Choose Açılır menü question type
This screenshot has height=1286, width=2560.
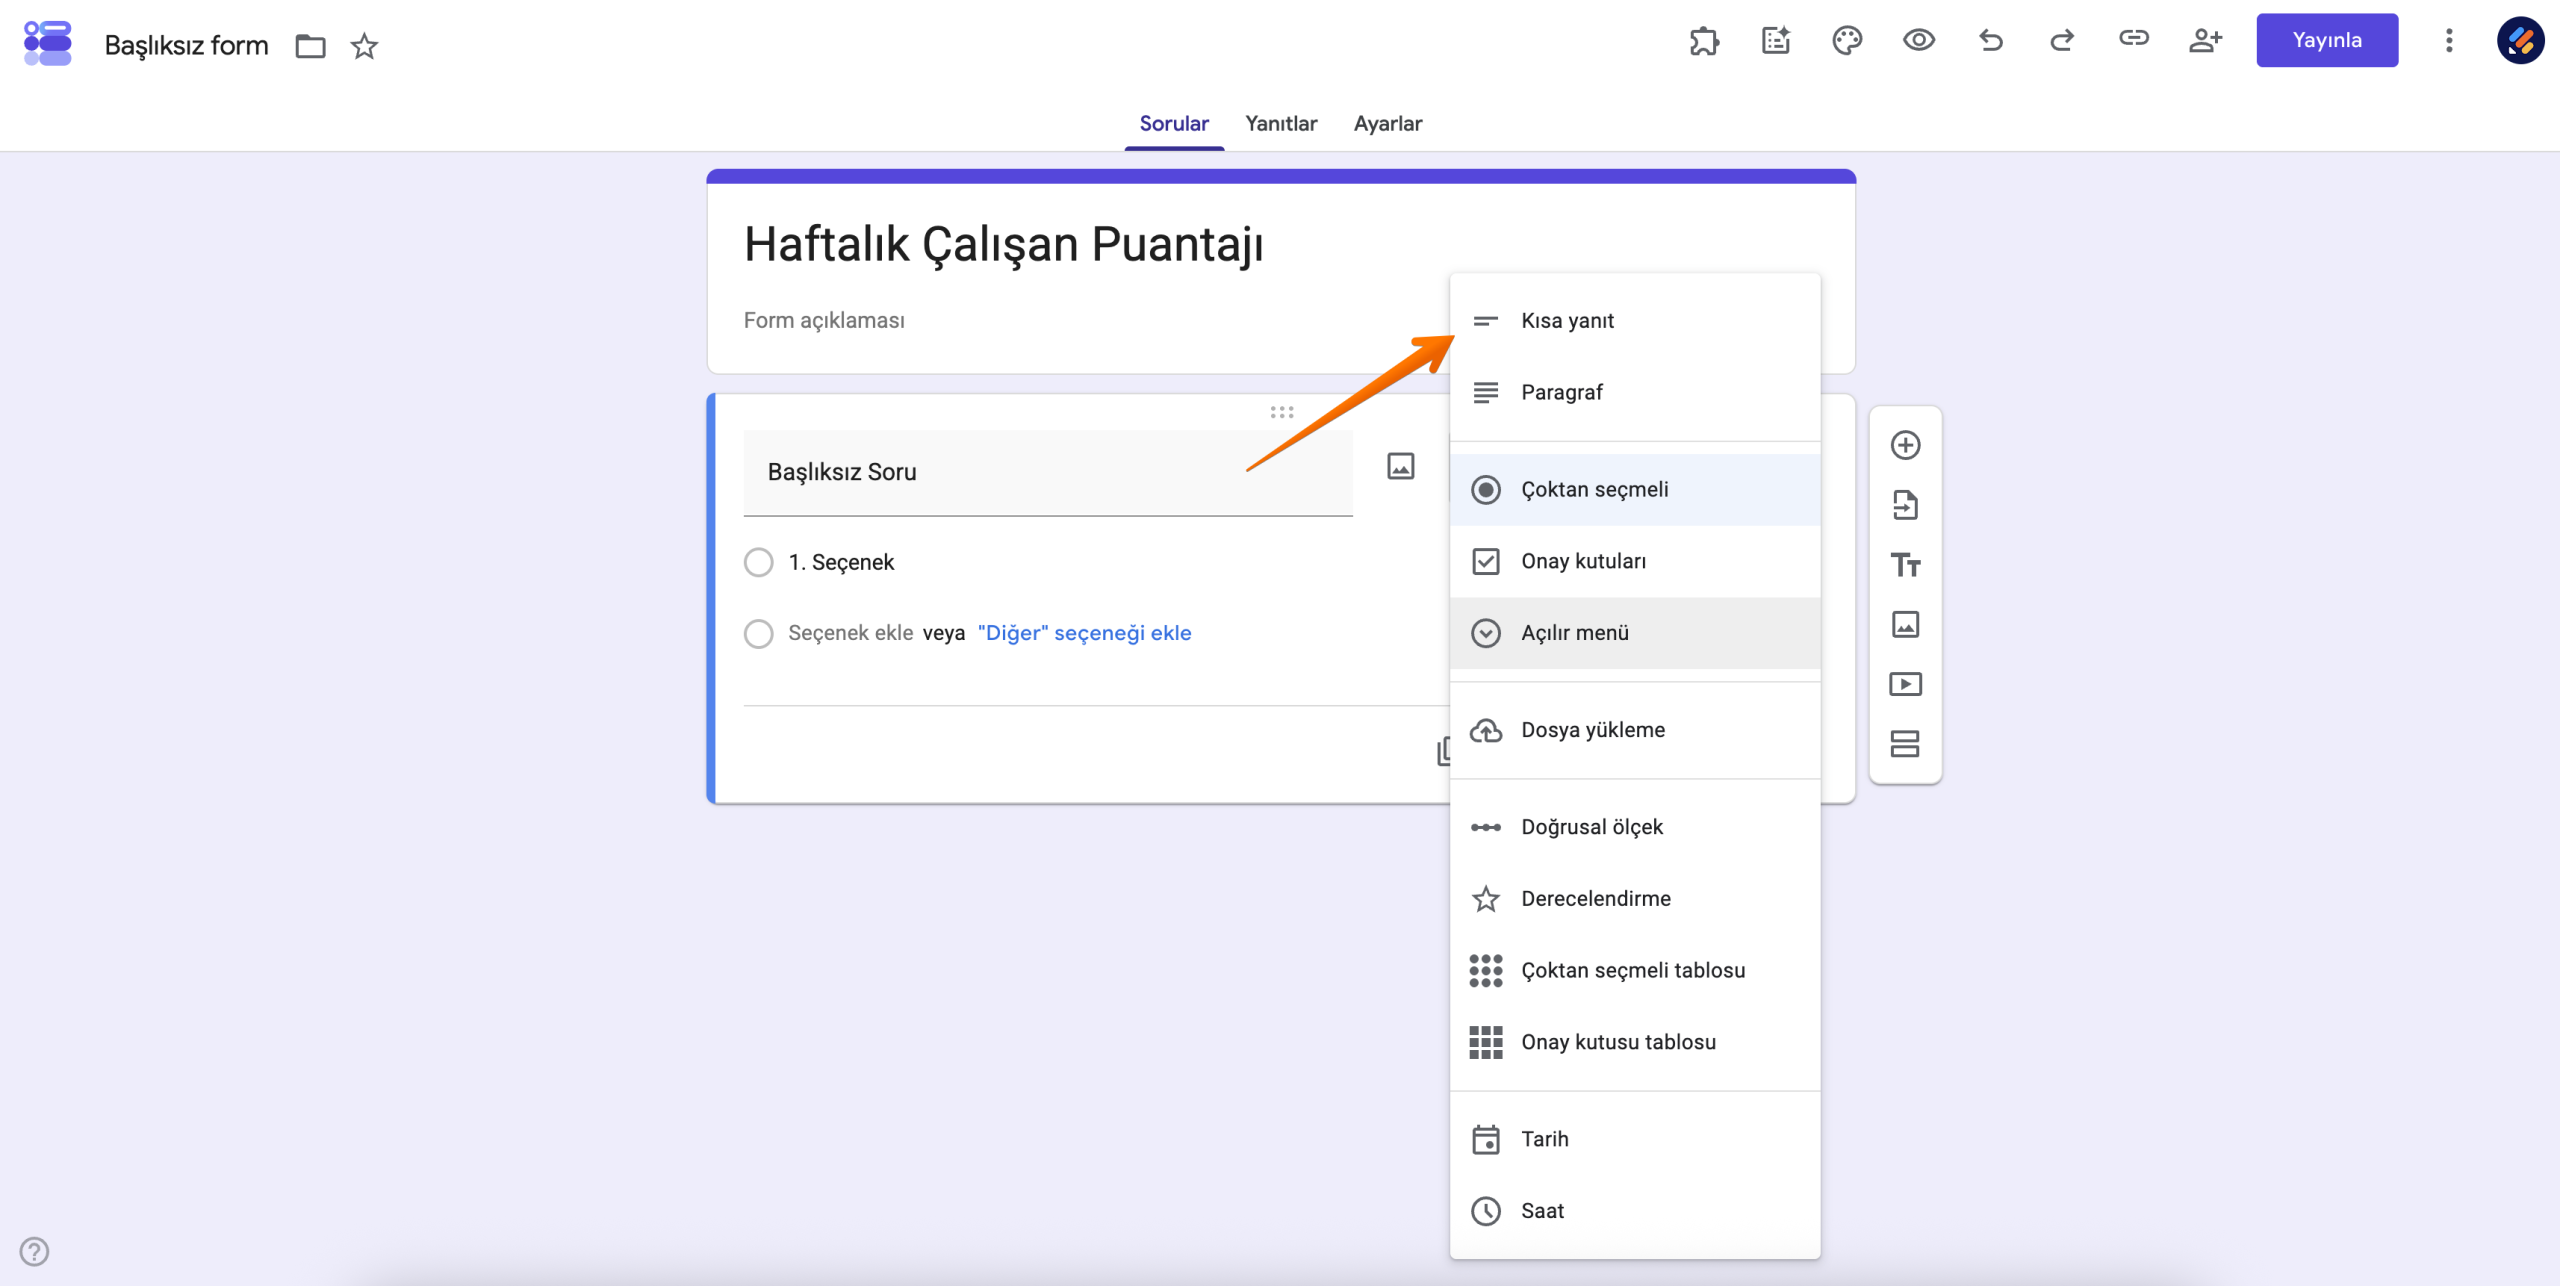[1635, 633]
